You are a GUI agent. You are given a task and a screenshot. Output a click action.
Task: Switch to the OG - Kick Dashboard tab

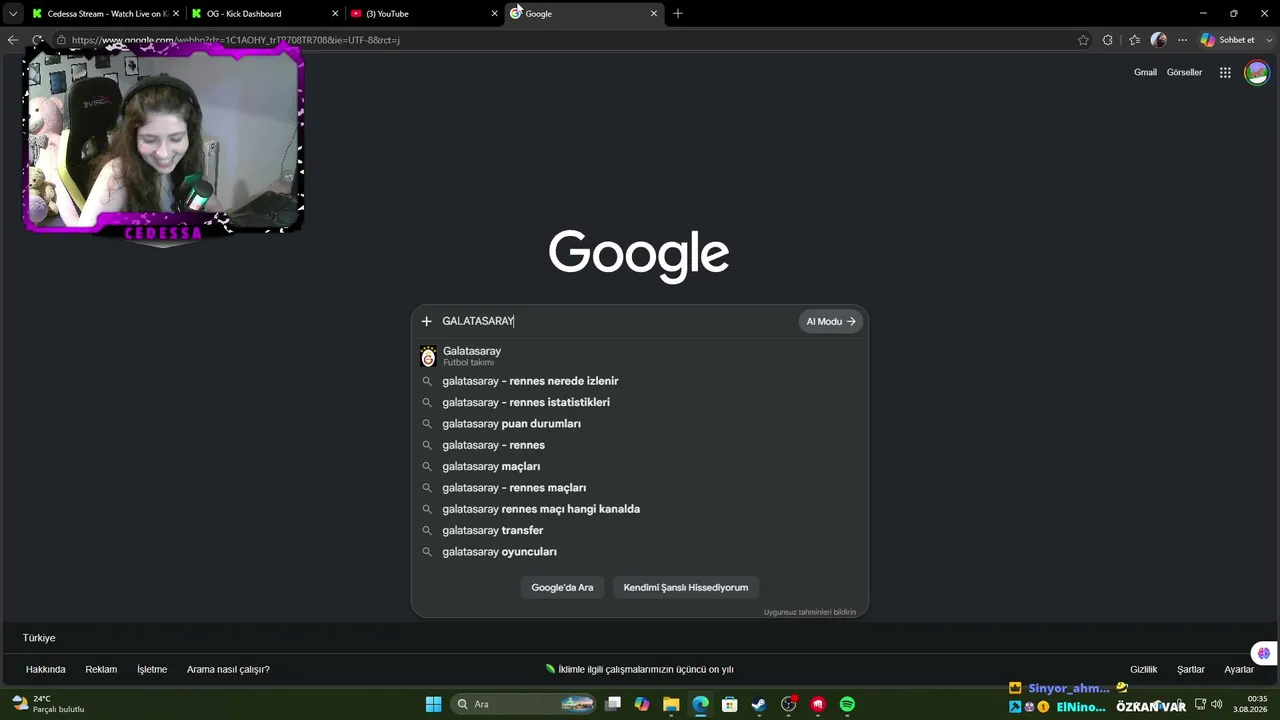click(264, 13)
